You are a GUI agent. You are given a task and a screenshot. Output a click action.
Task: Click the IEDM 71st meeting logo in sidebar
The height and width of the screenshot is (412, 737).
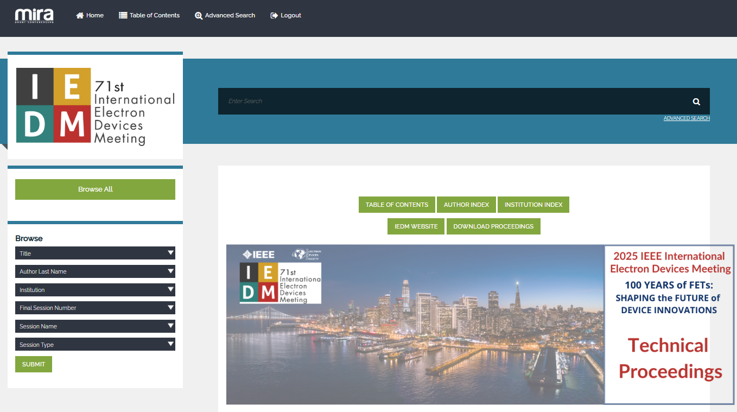[x=95, y=106]
